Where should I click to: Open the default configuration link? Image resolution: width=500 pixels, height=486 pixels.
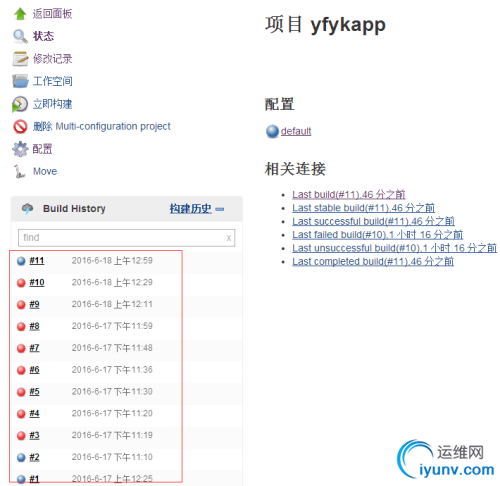296,131
